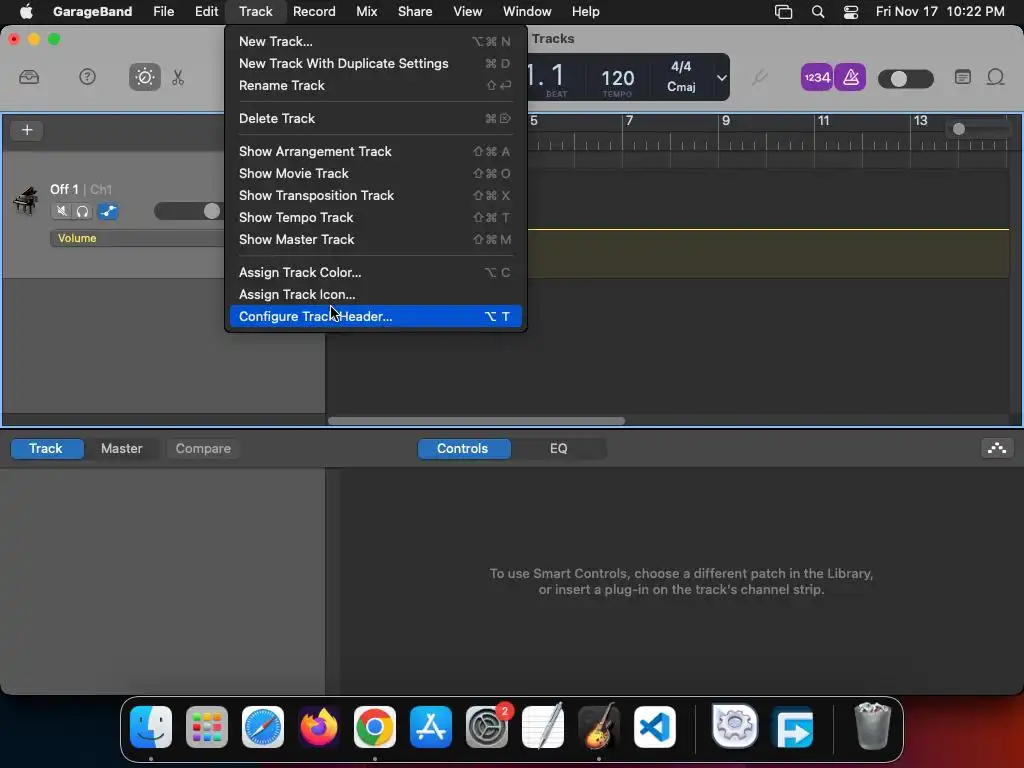Click the GarageBand guitar Dock icon

[x=599, y=727]
